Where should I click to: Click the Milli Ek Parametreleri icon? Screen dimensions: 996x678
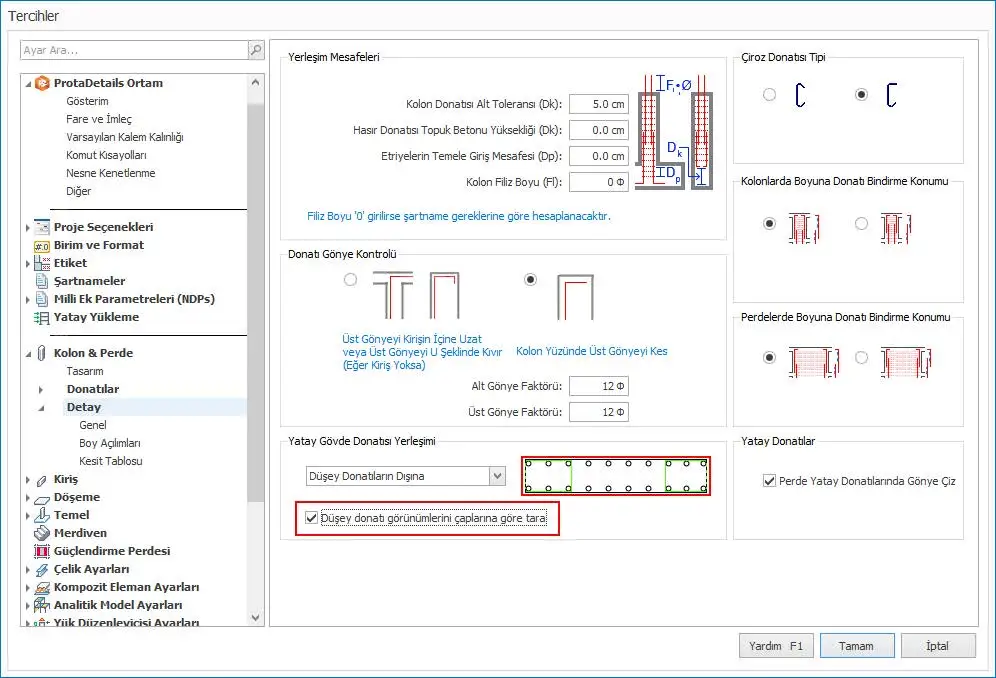42,299
